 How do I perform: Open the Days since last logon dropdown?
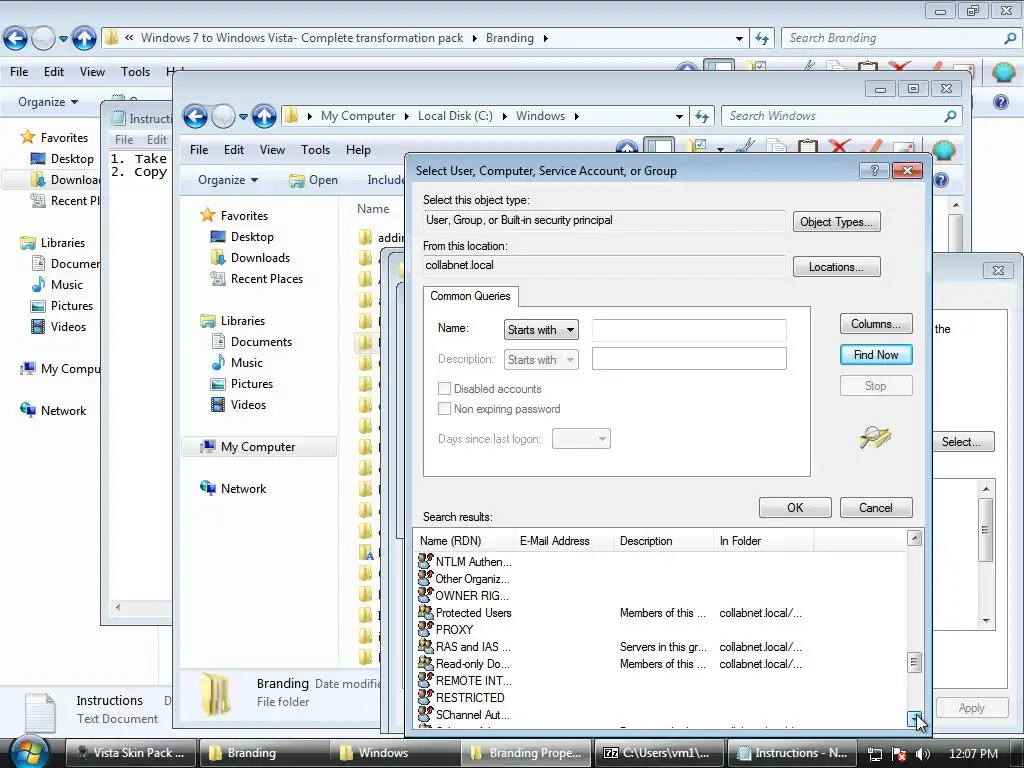581,439
